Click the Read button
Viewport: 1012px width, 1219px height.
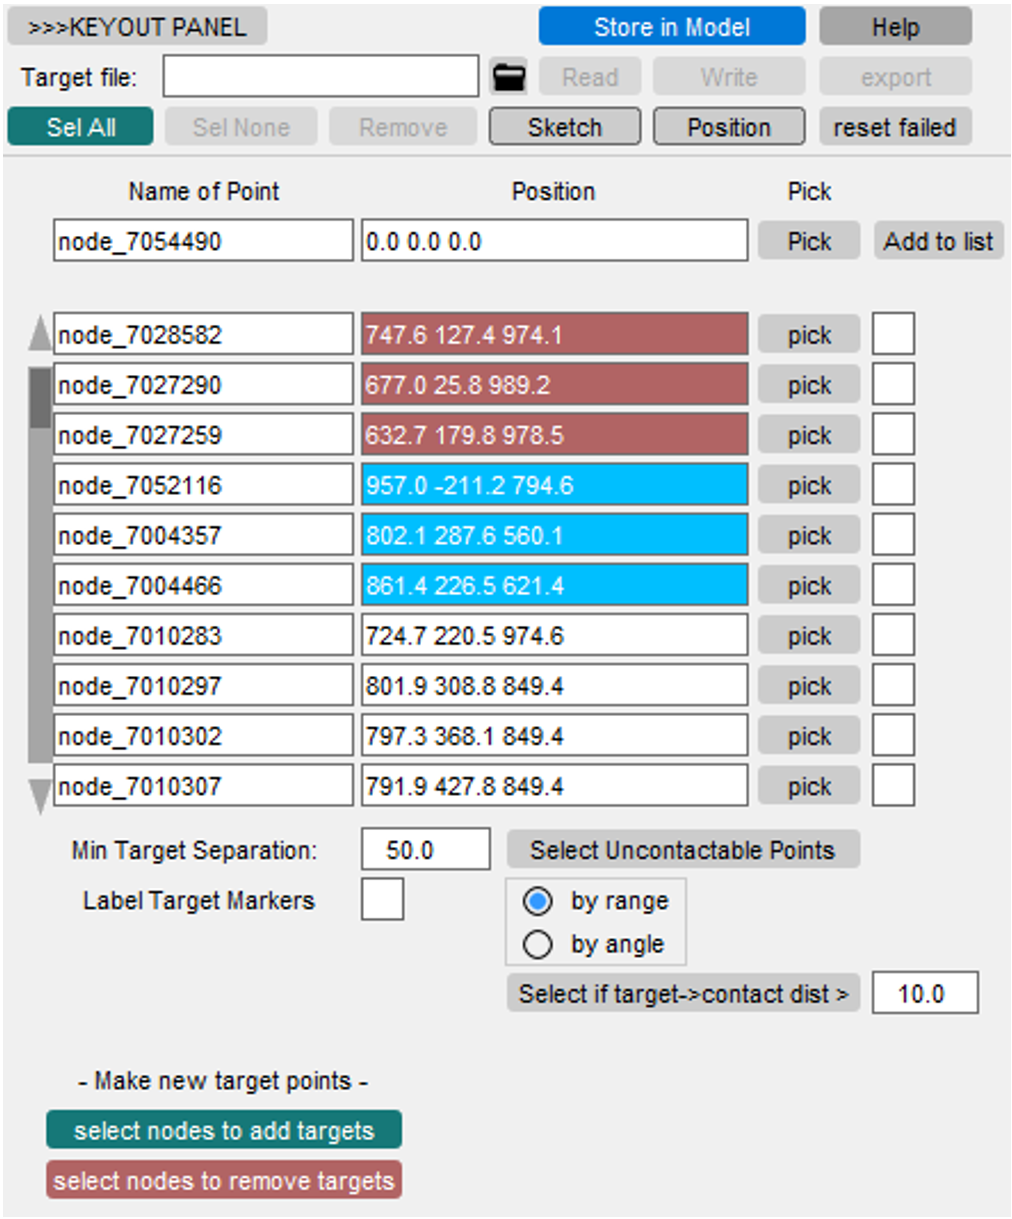(590, 77)
